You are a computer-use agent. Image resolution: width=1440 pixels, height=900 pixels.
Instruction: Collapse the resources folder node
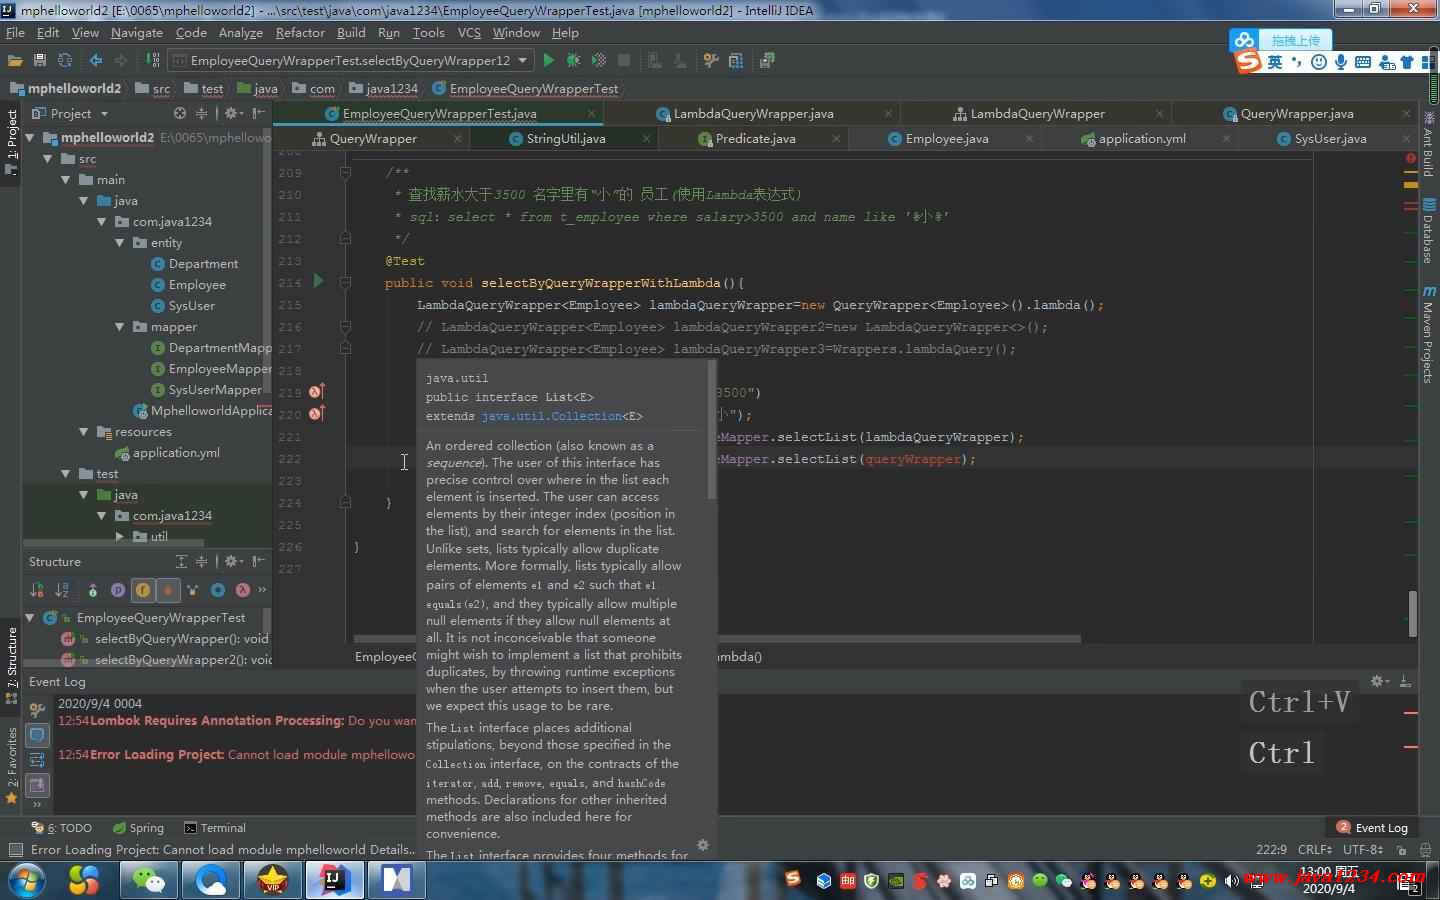tap(84, 431)
